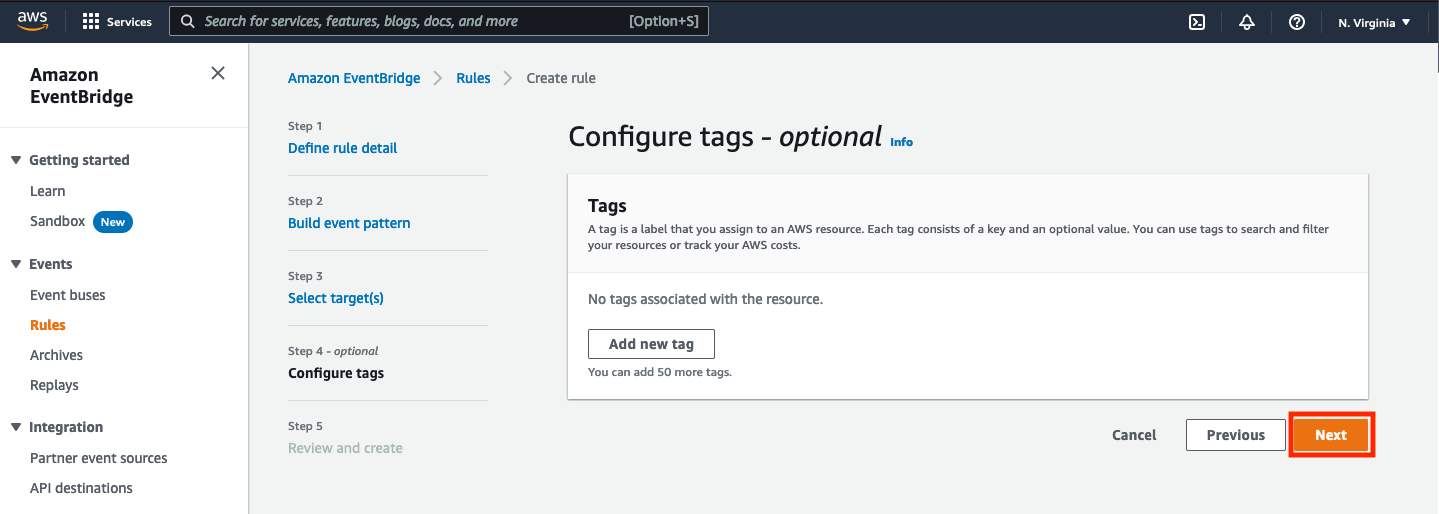Focus the services search field
This screenshot has height=514, width=1439.
point(439,21)
